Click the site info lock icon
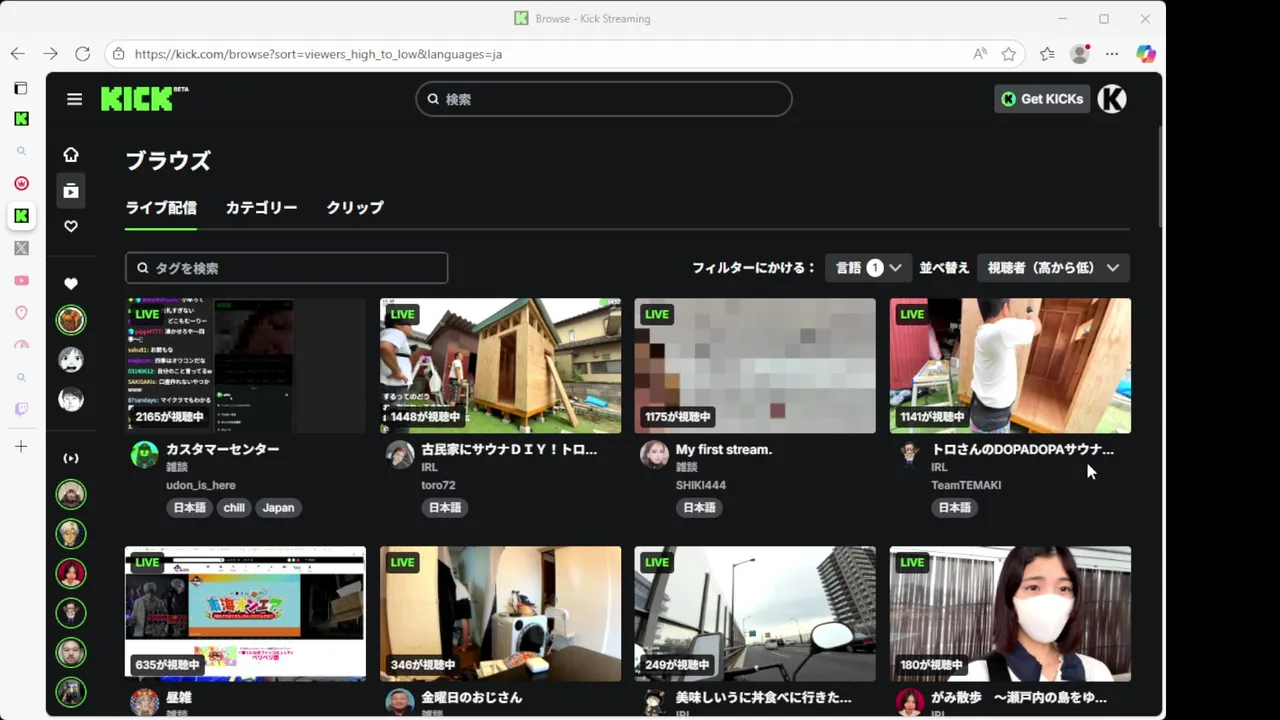 pos(119,54)
